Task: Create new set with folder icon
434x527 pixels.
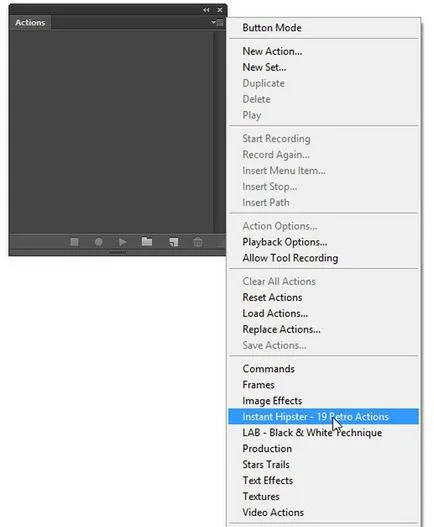Action: (x=147, y=241)
